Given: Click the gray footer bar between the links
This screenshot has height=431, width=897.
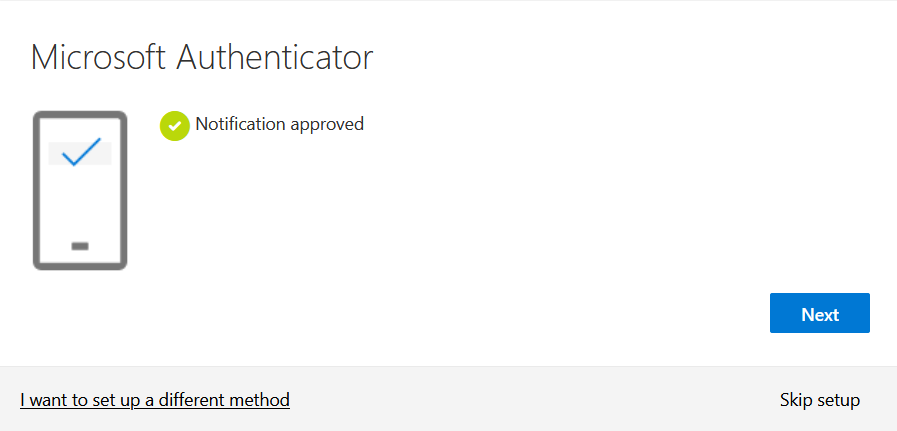Looking at the screenshot, I should (x=530, y=400).
